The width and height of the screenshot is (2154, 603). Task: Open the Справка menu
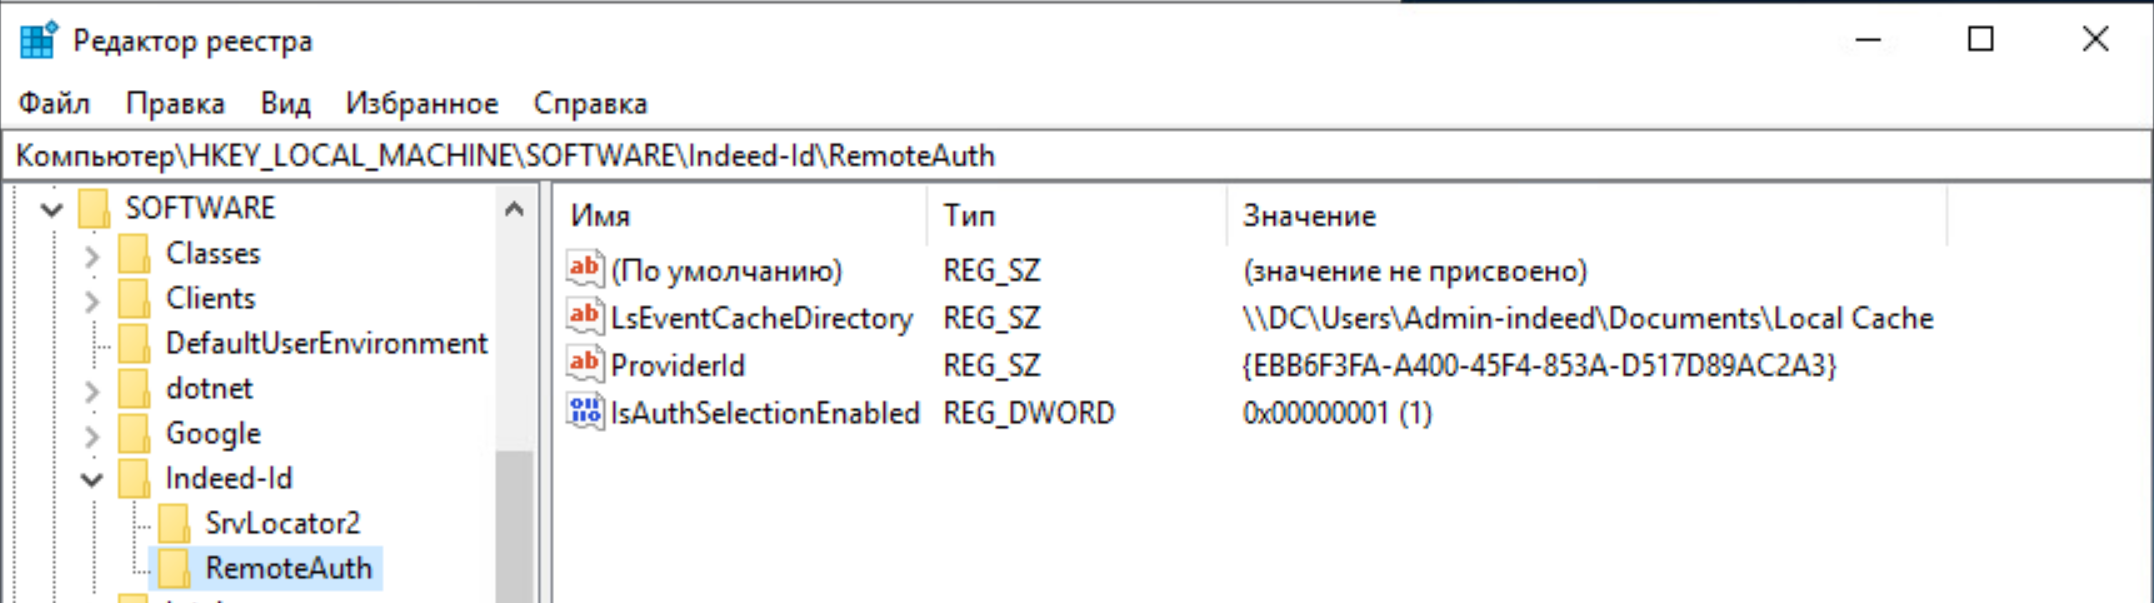coord(590,103)
